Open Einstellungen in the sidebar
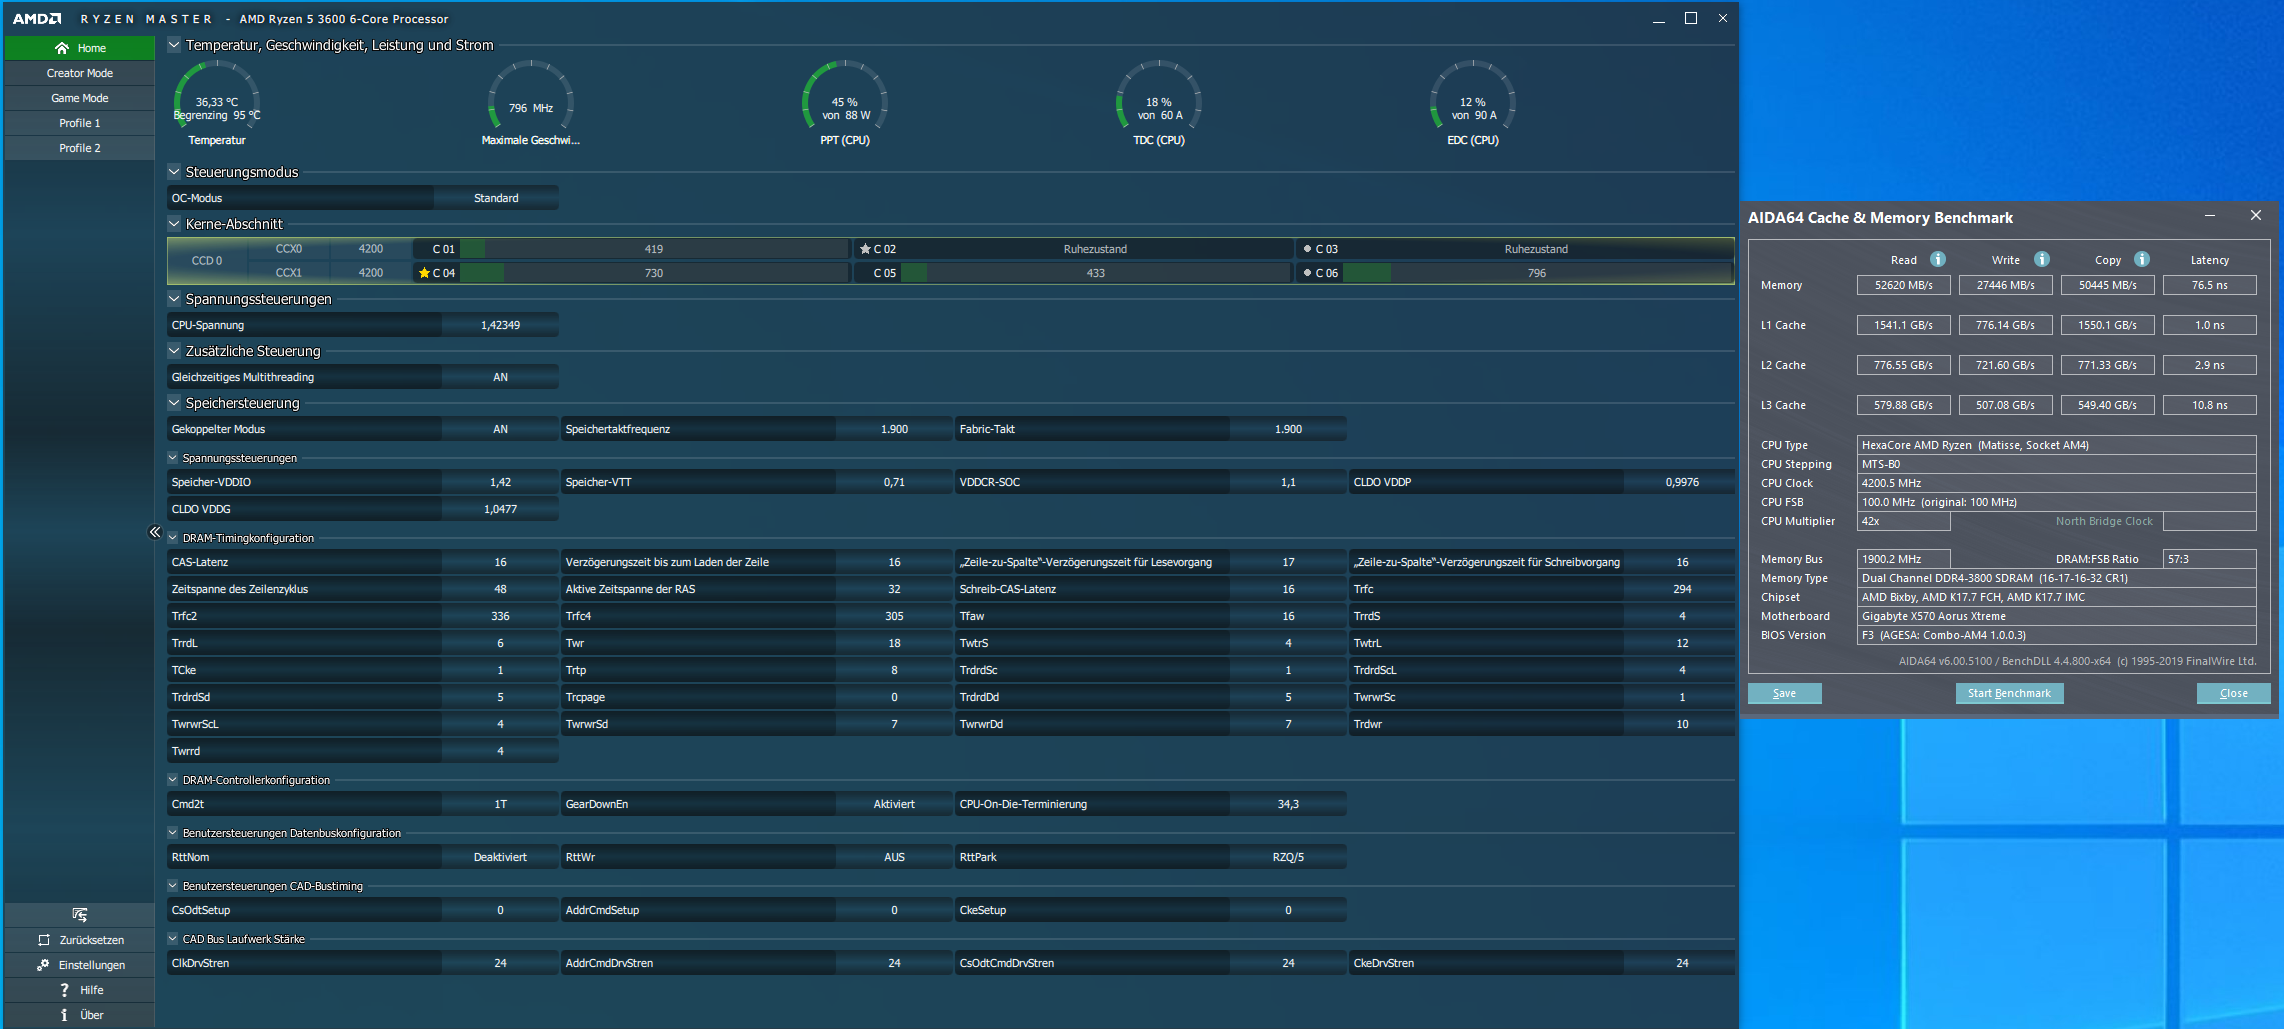Viewport: 2284px width, 1029px height. 80,965
